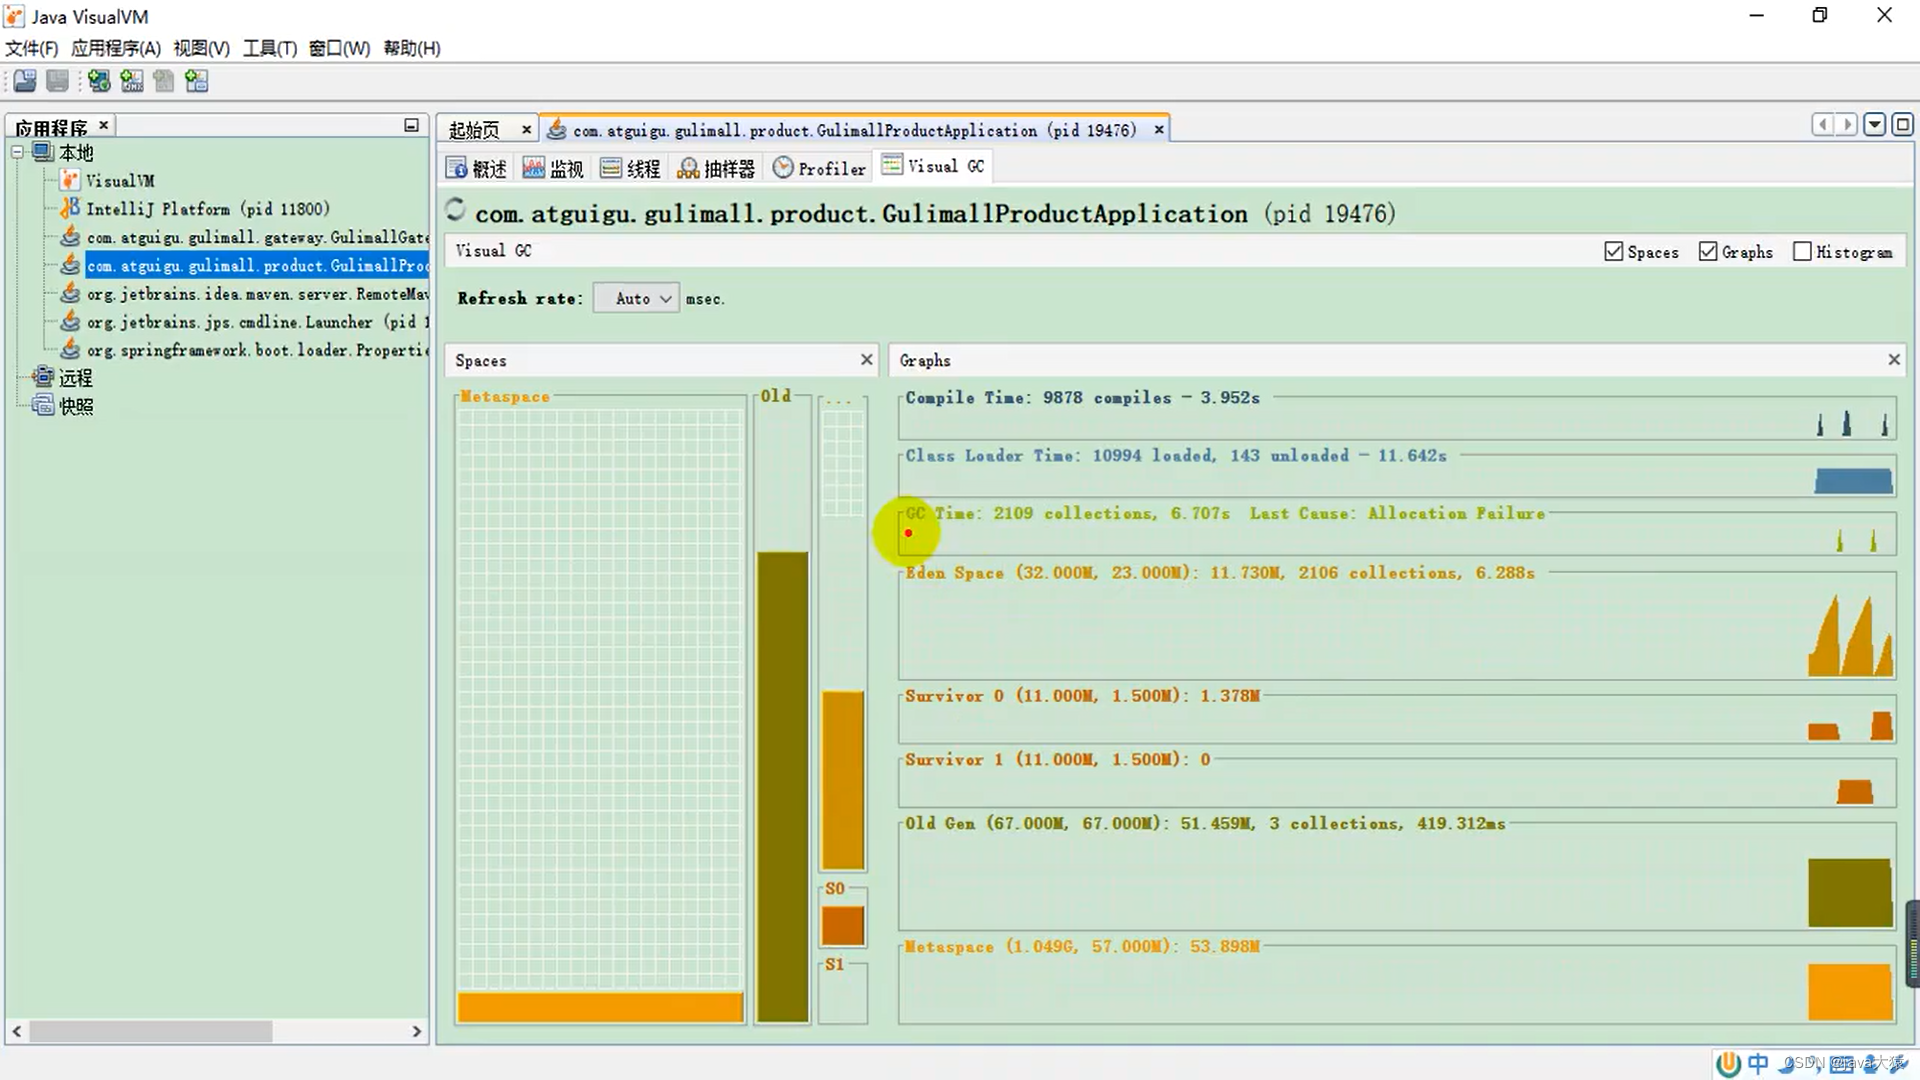Close the Spaces panel

point(866,359)
